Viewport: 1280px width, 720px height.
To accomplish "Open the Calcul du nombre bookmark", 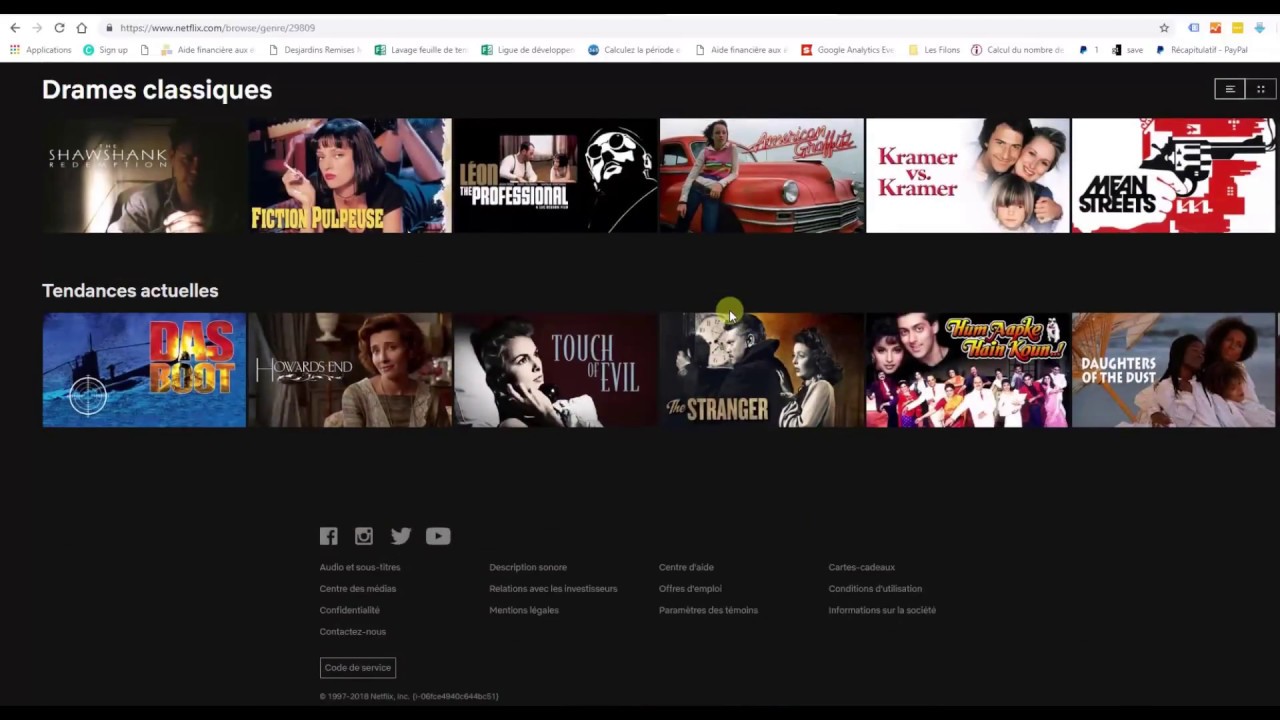I will (x=1018, y=50).
